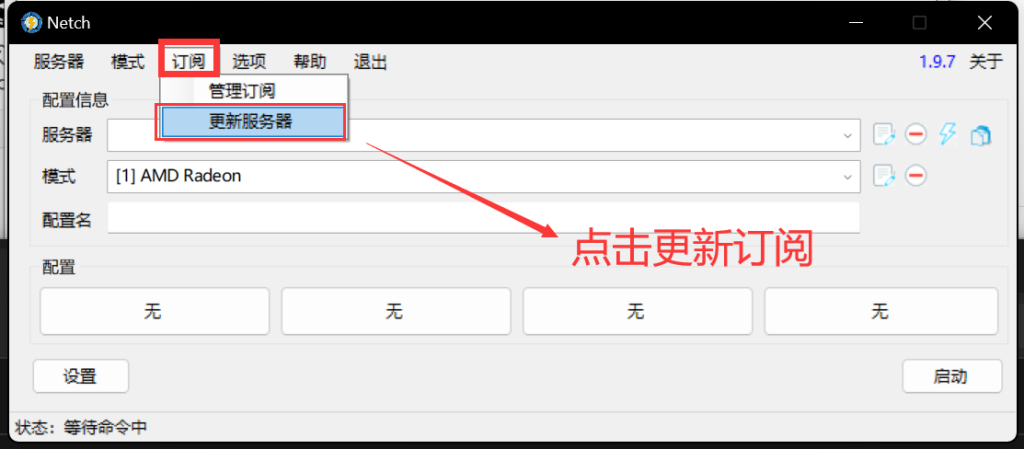Screen dimensions: 1024x449
Task: Open 设置 settings button
Action: 81,377
